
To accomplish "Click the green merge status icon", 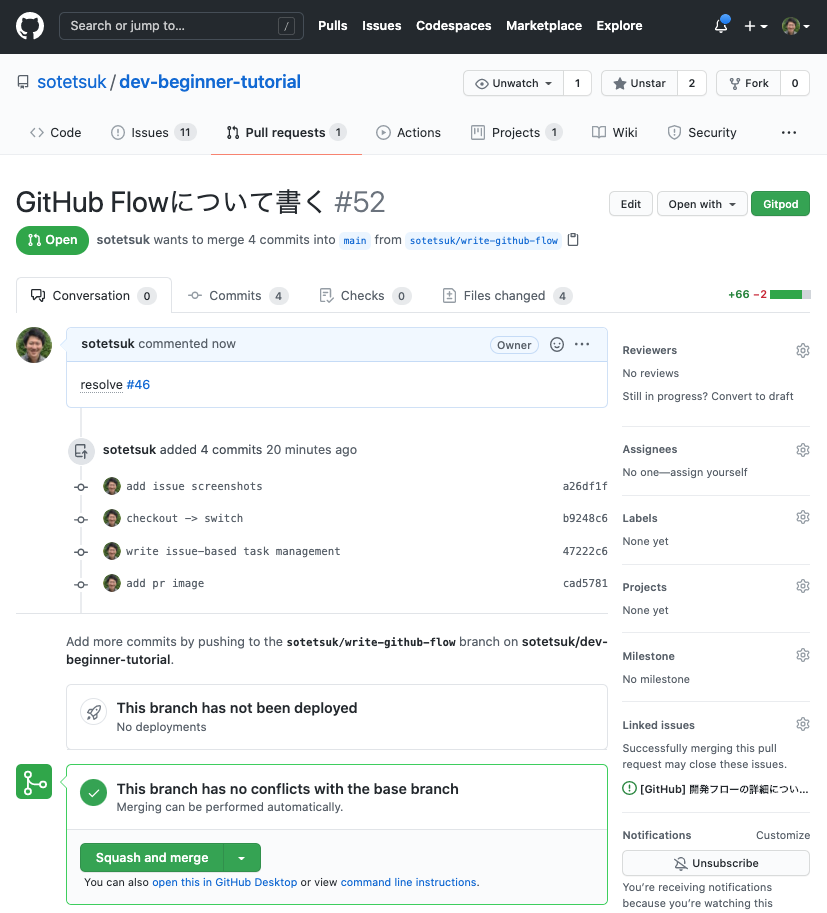I will click(x=34, y=781).
